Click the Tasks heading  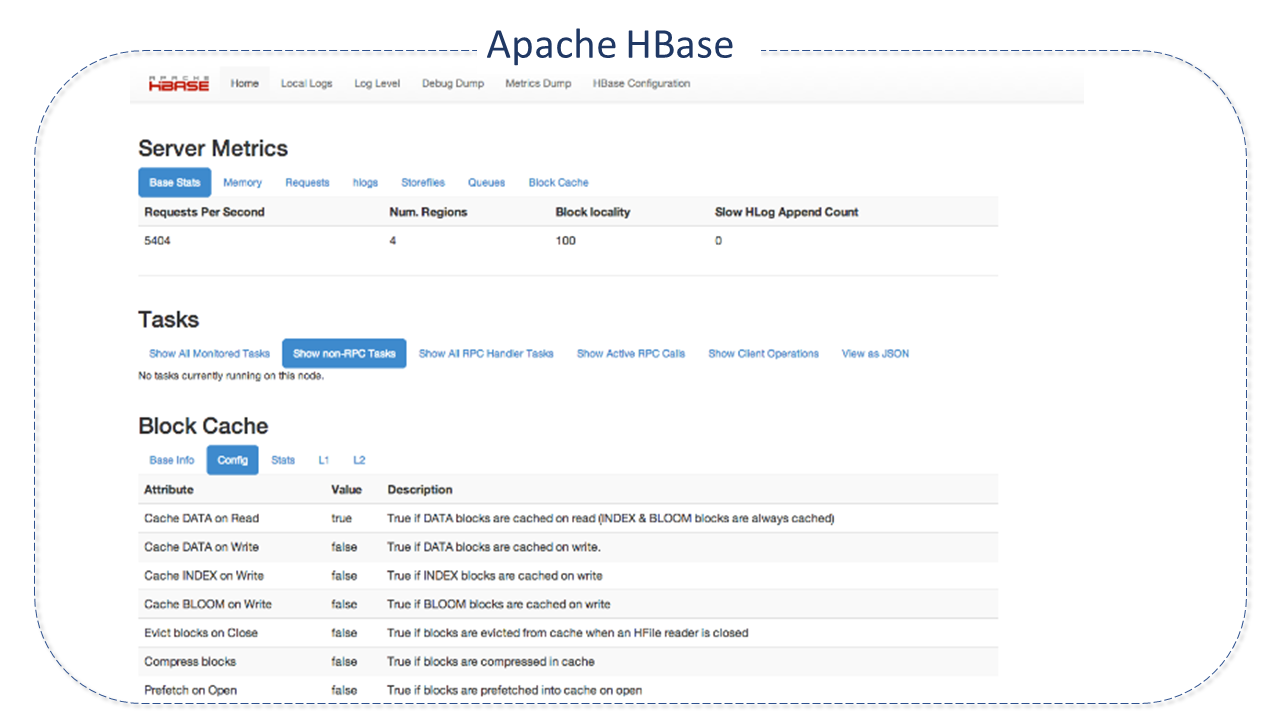click(168, 320)
